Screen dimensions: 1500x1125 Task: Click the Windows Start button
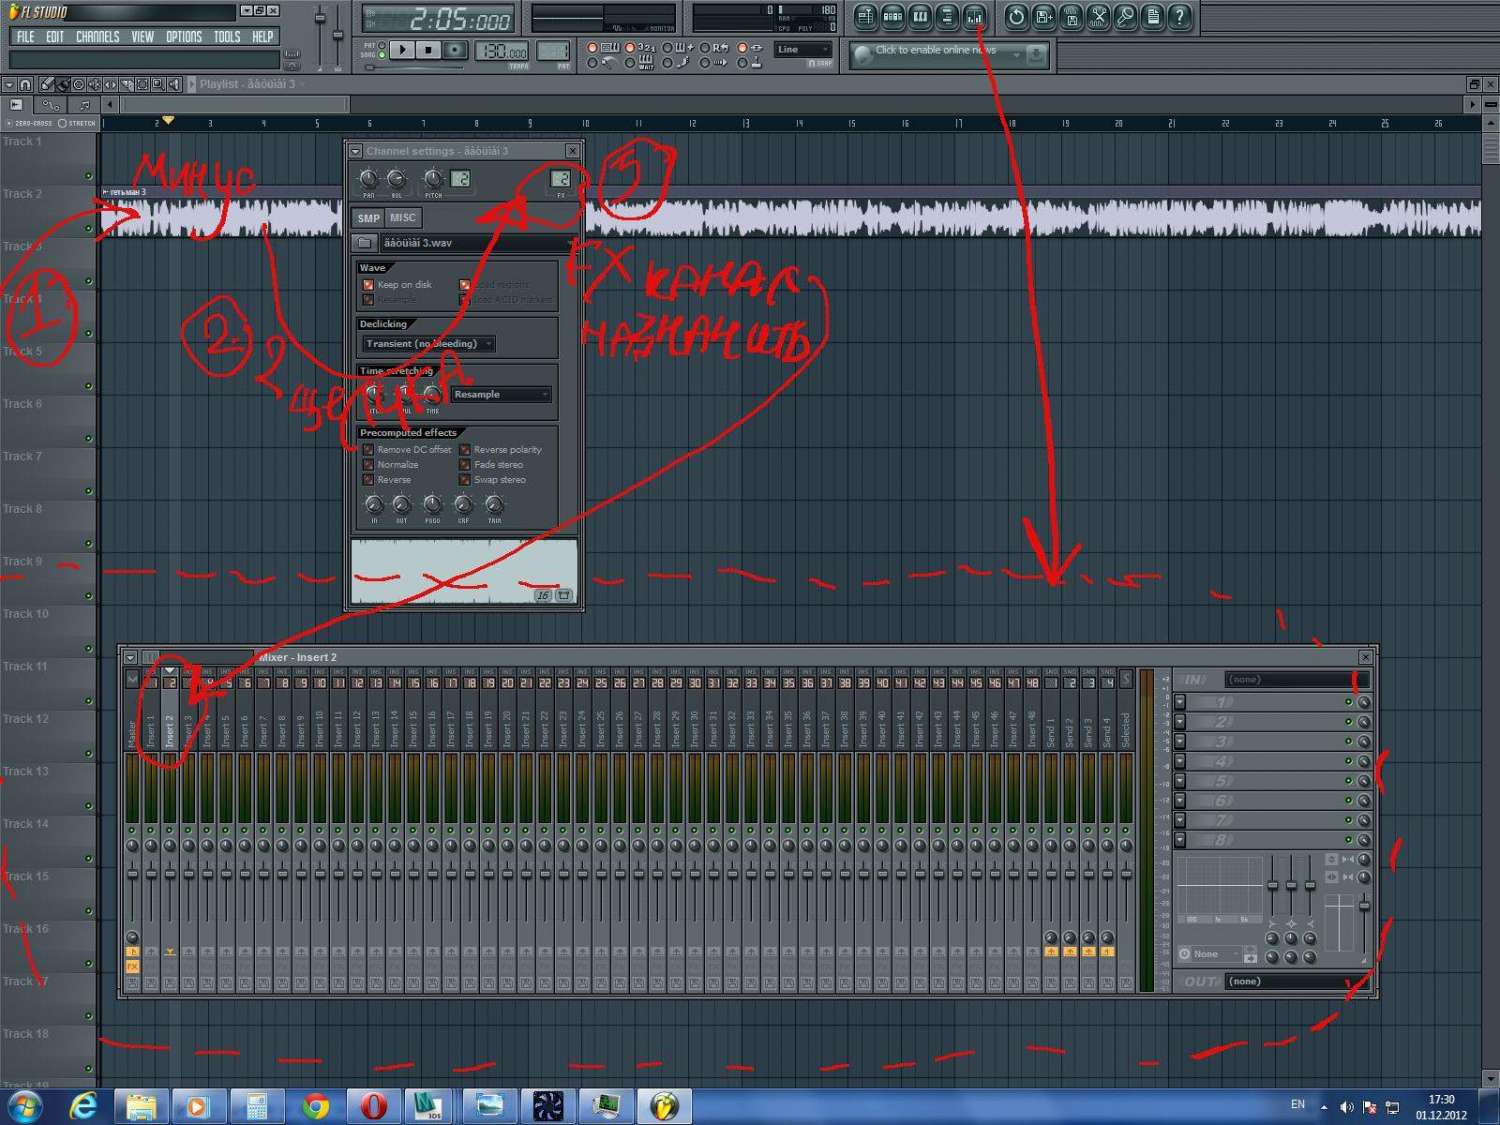(24, 1106)
